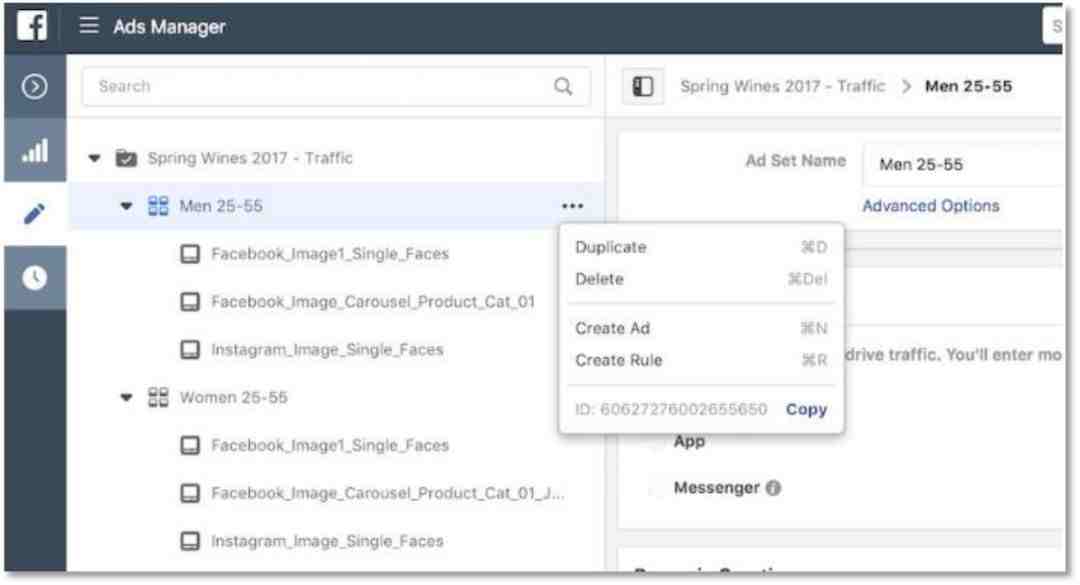This screenshot has height=585, width=1080.
Task: Click the Ad Set Name input field
Action: [964, 164]
